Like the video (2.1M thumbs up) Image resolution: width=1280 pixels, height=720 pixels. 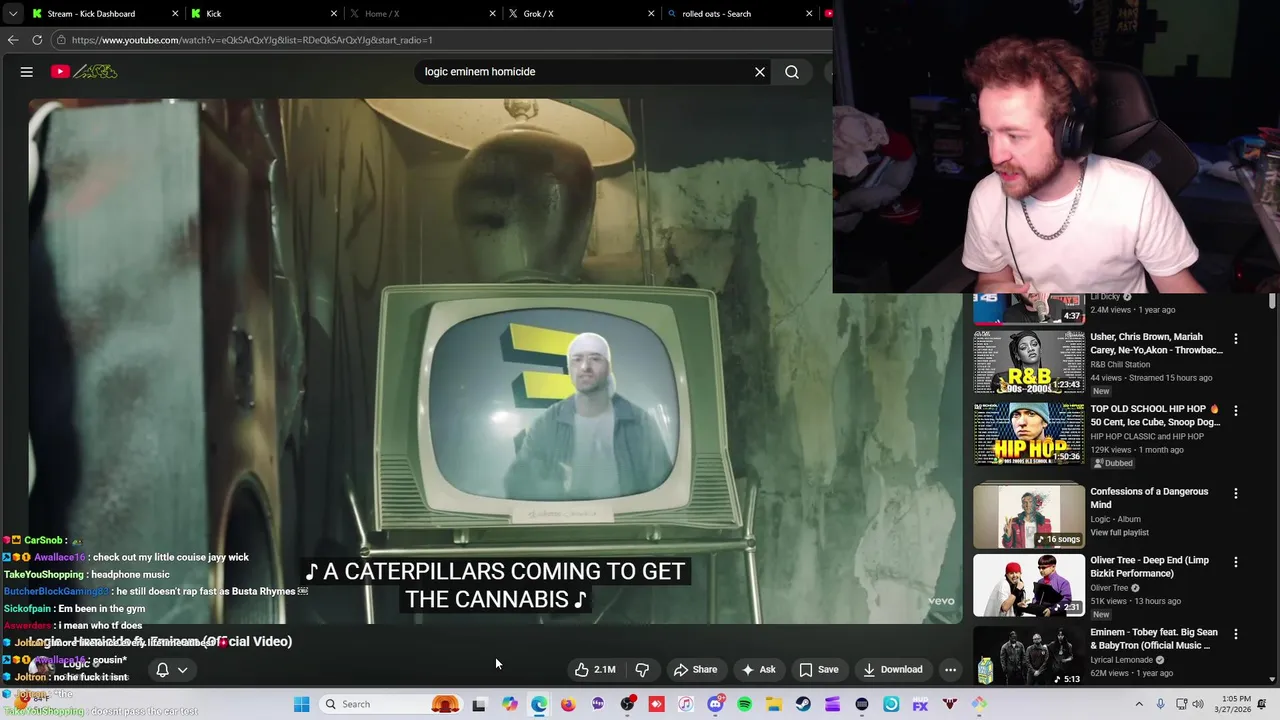595,670
